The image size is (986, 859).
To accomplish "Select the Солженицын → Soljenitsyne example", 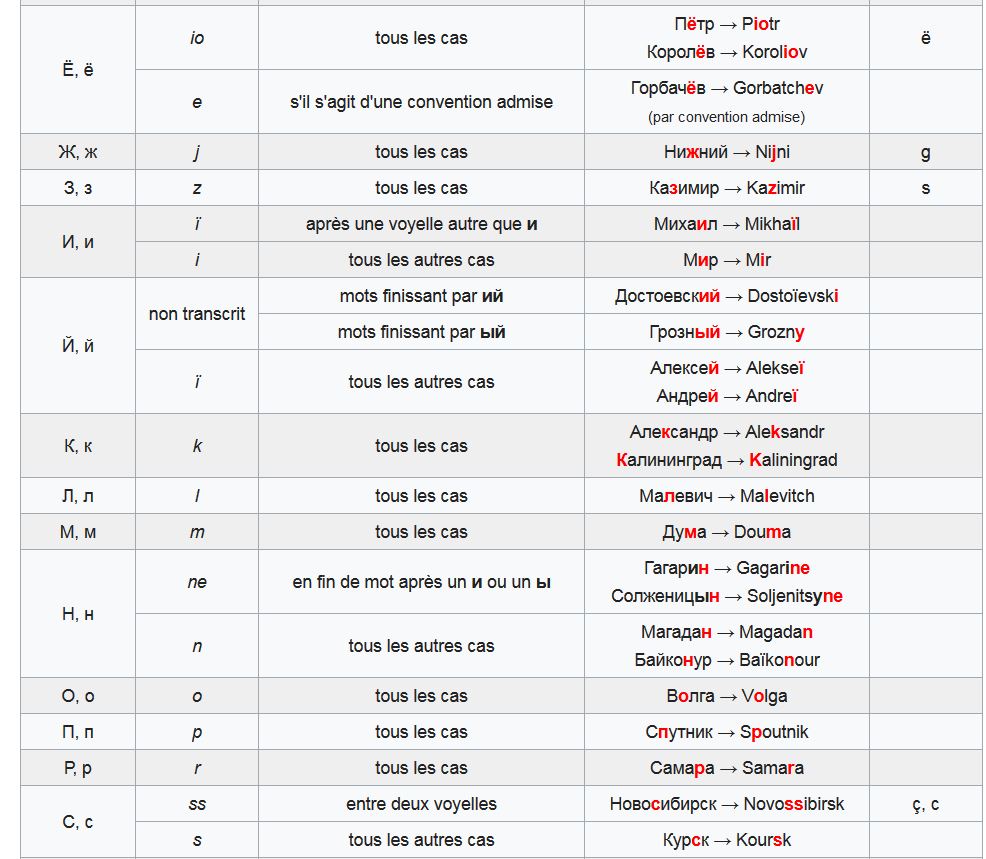I will pyautogui.click(x=726, y=596).
